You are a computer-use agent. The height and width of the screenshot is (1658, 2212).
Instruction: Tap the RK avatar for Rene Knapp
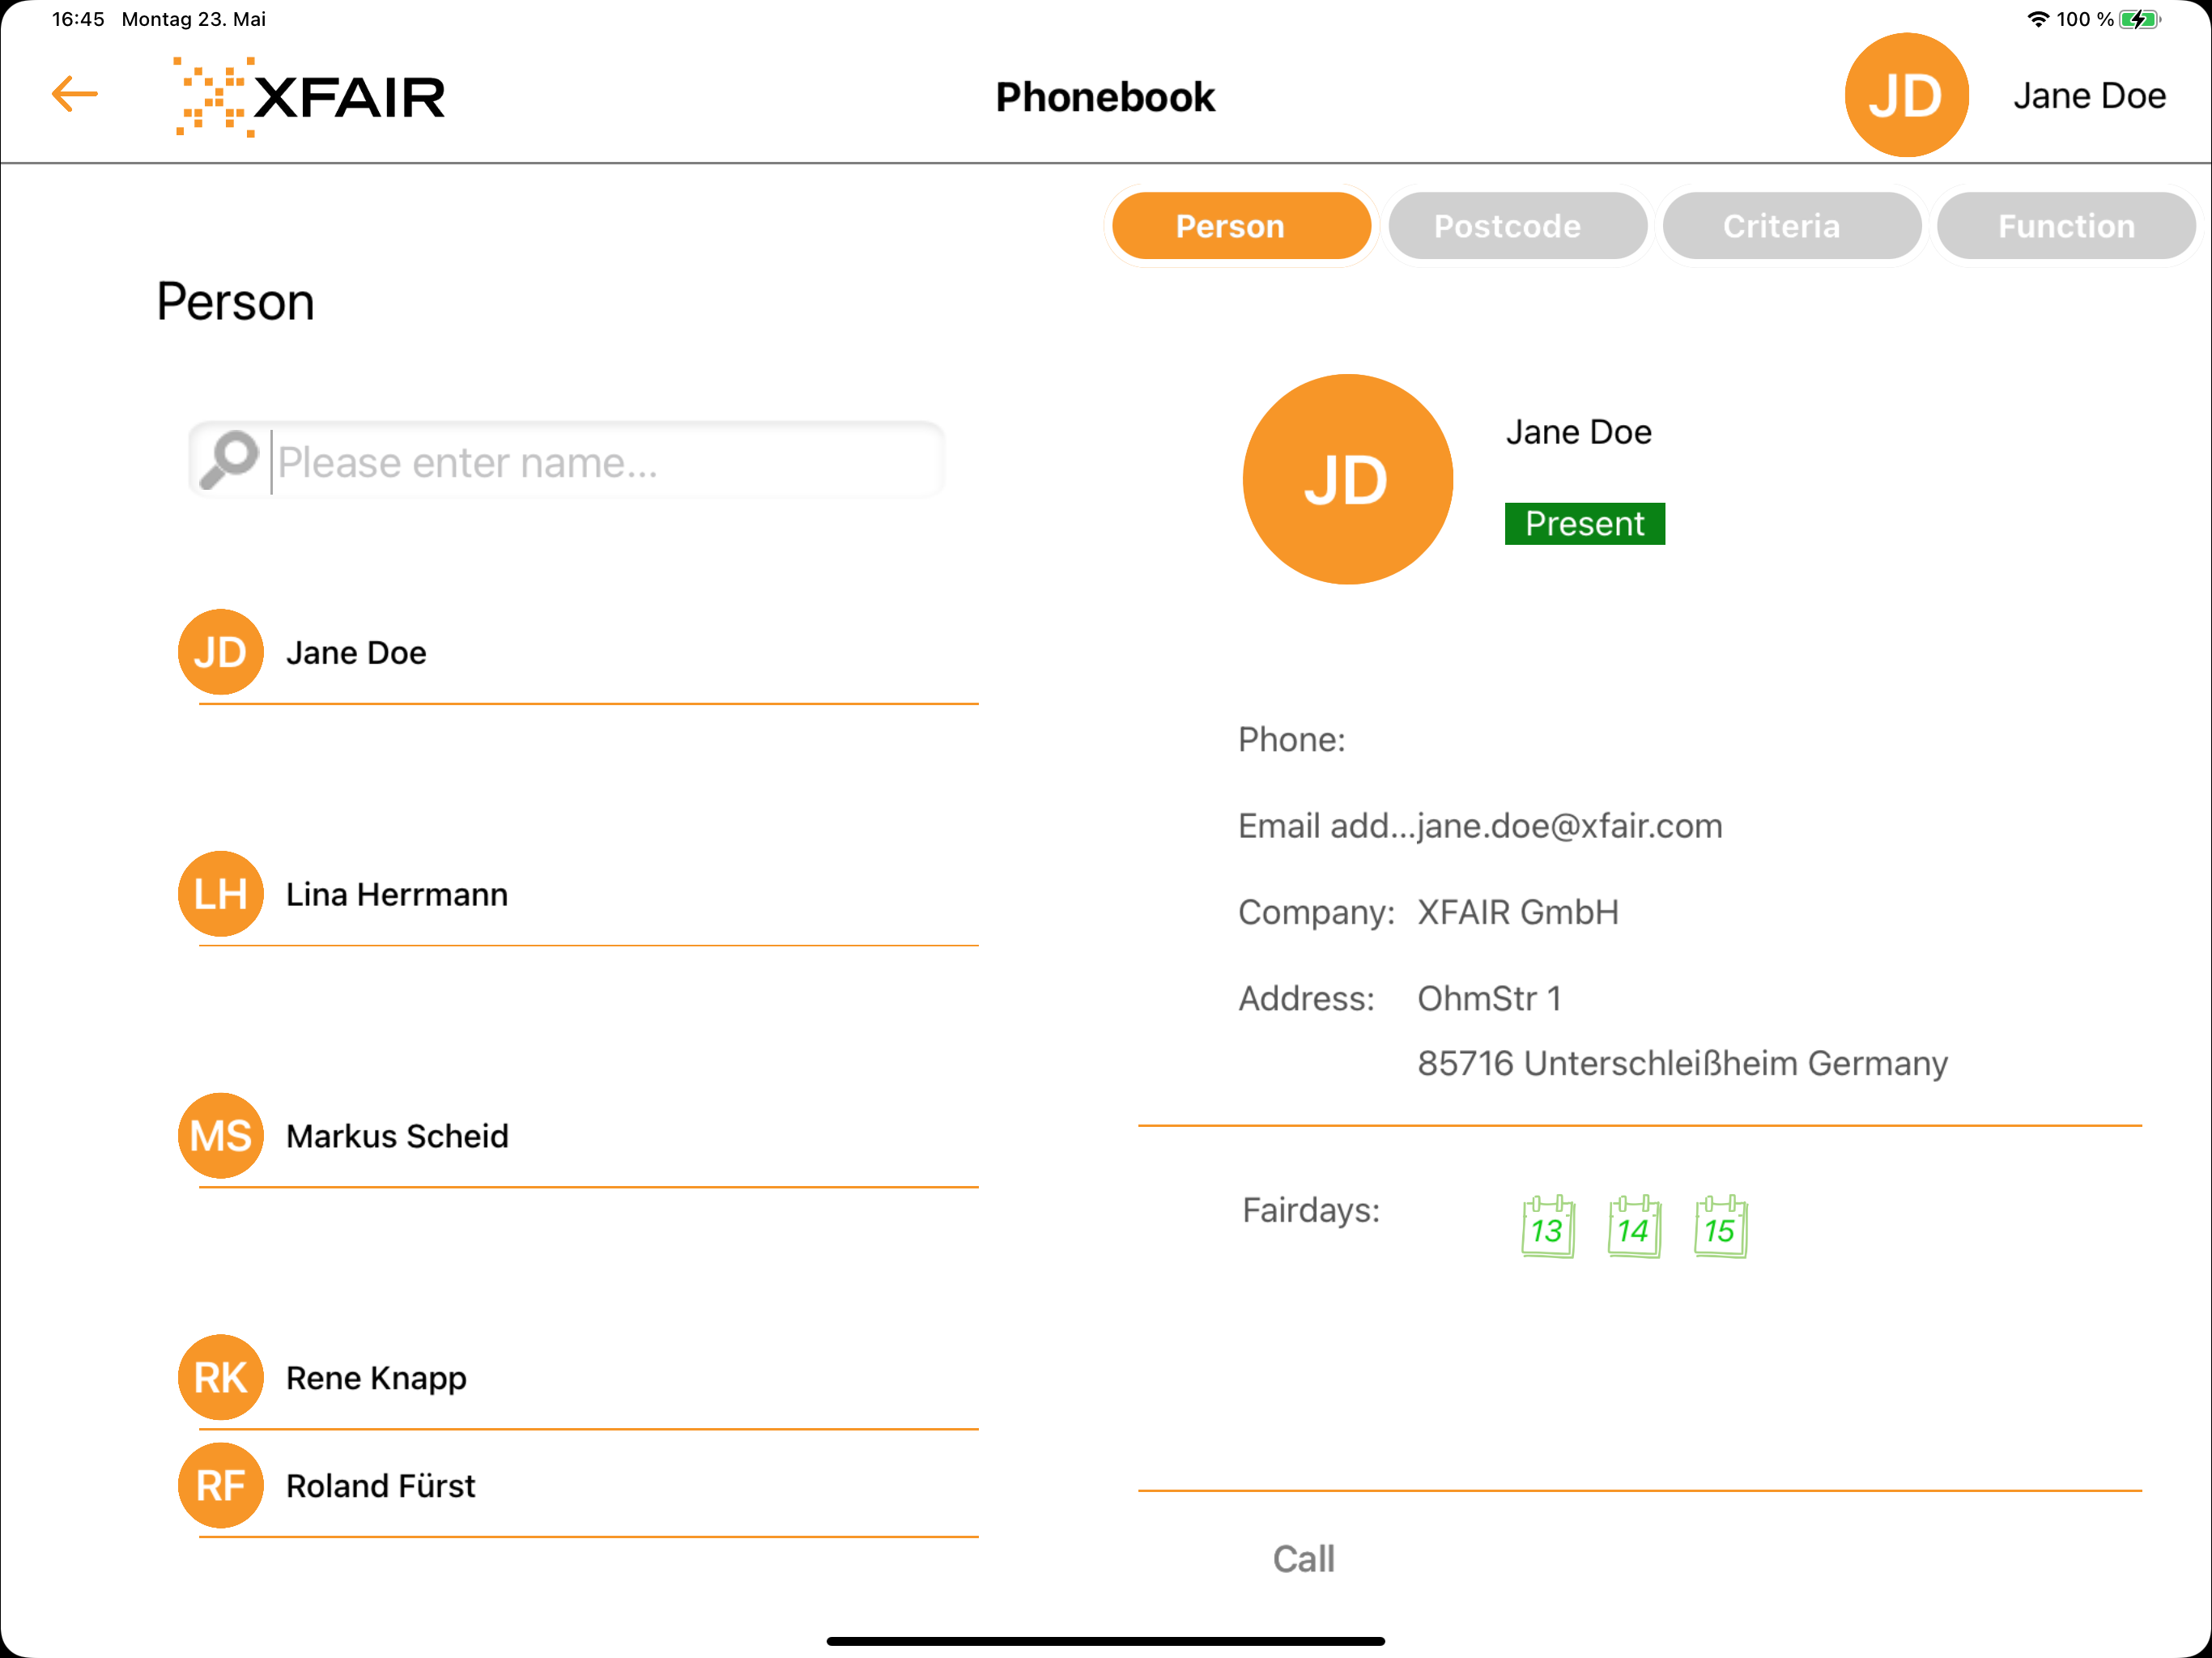click(221, 1378)
